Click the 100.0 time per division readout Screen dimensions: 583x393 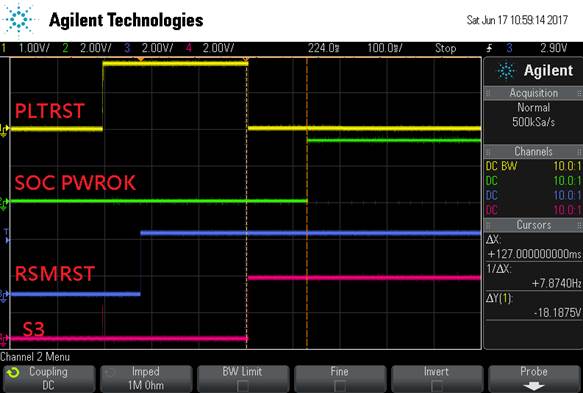385,48
